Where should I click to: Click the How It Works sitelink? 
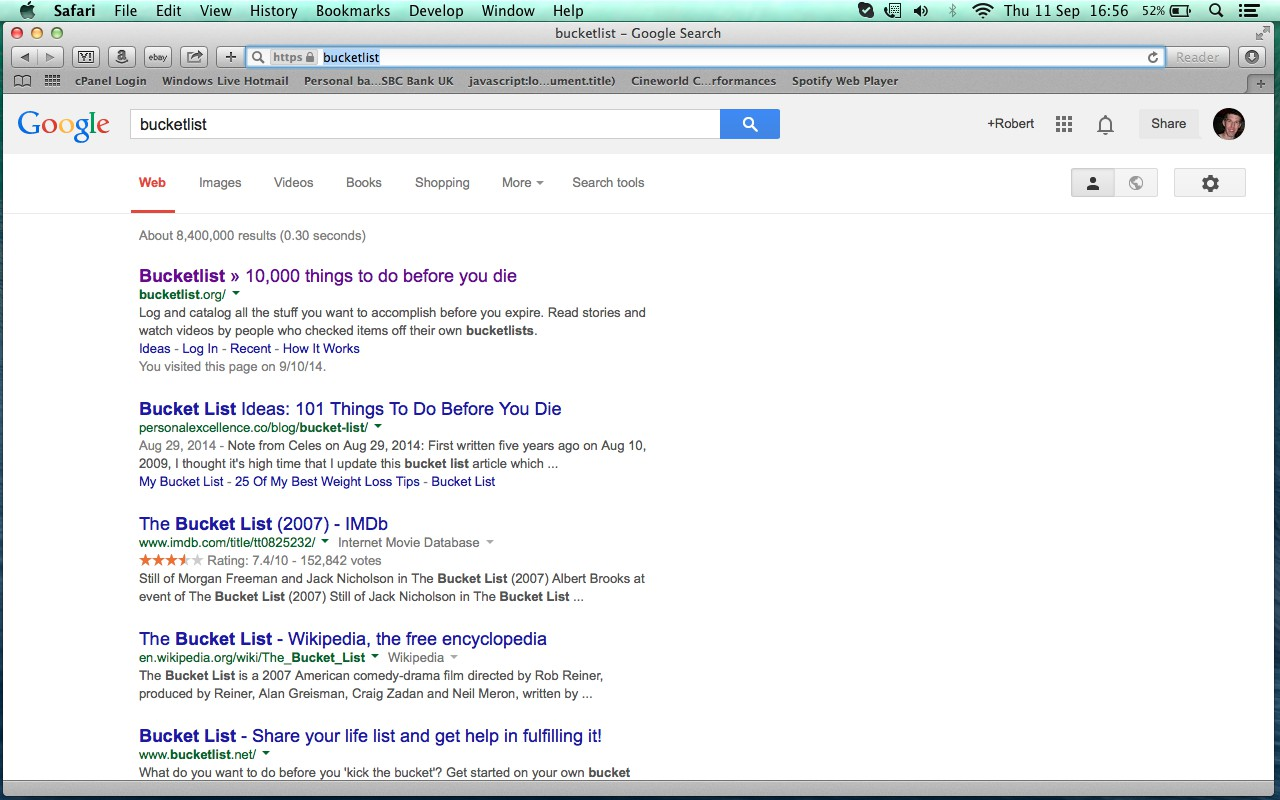(321, 349)
